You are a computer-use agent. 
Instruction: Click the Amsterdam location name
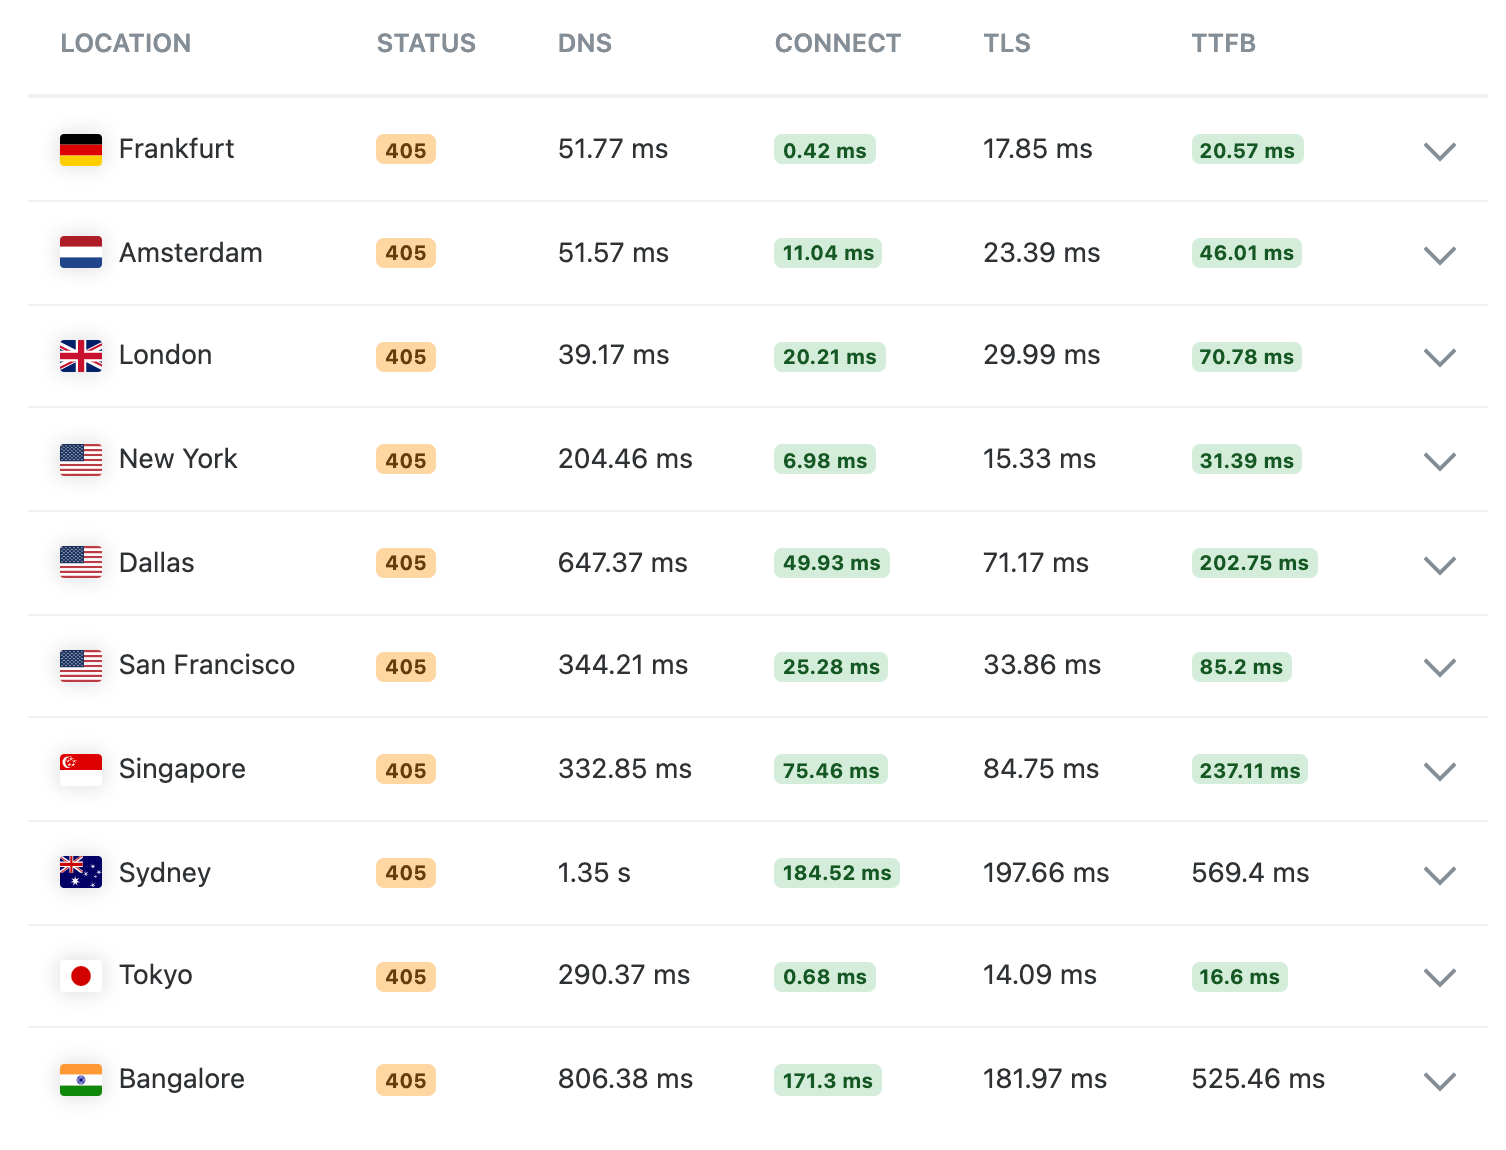[x=190, y=253]
